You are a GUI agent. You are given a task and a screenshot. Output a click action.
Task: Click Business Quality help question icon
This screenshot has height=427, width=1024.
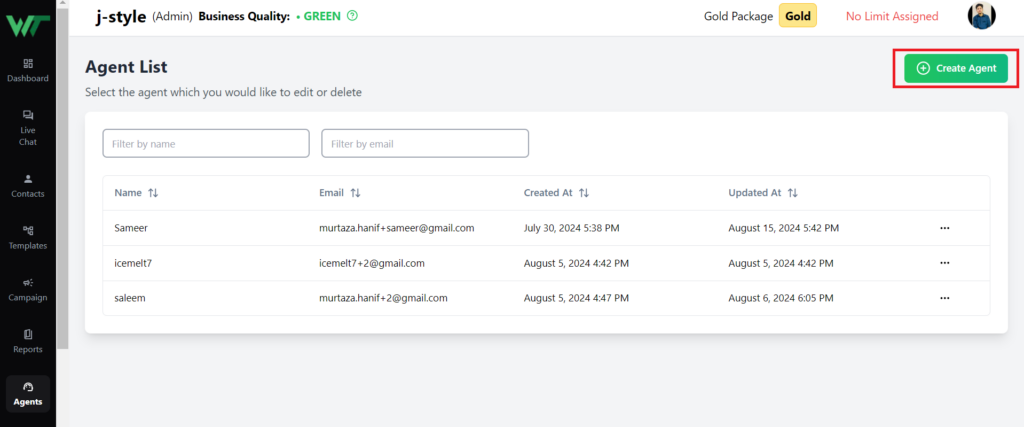[353, 16]
